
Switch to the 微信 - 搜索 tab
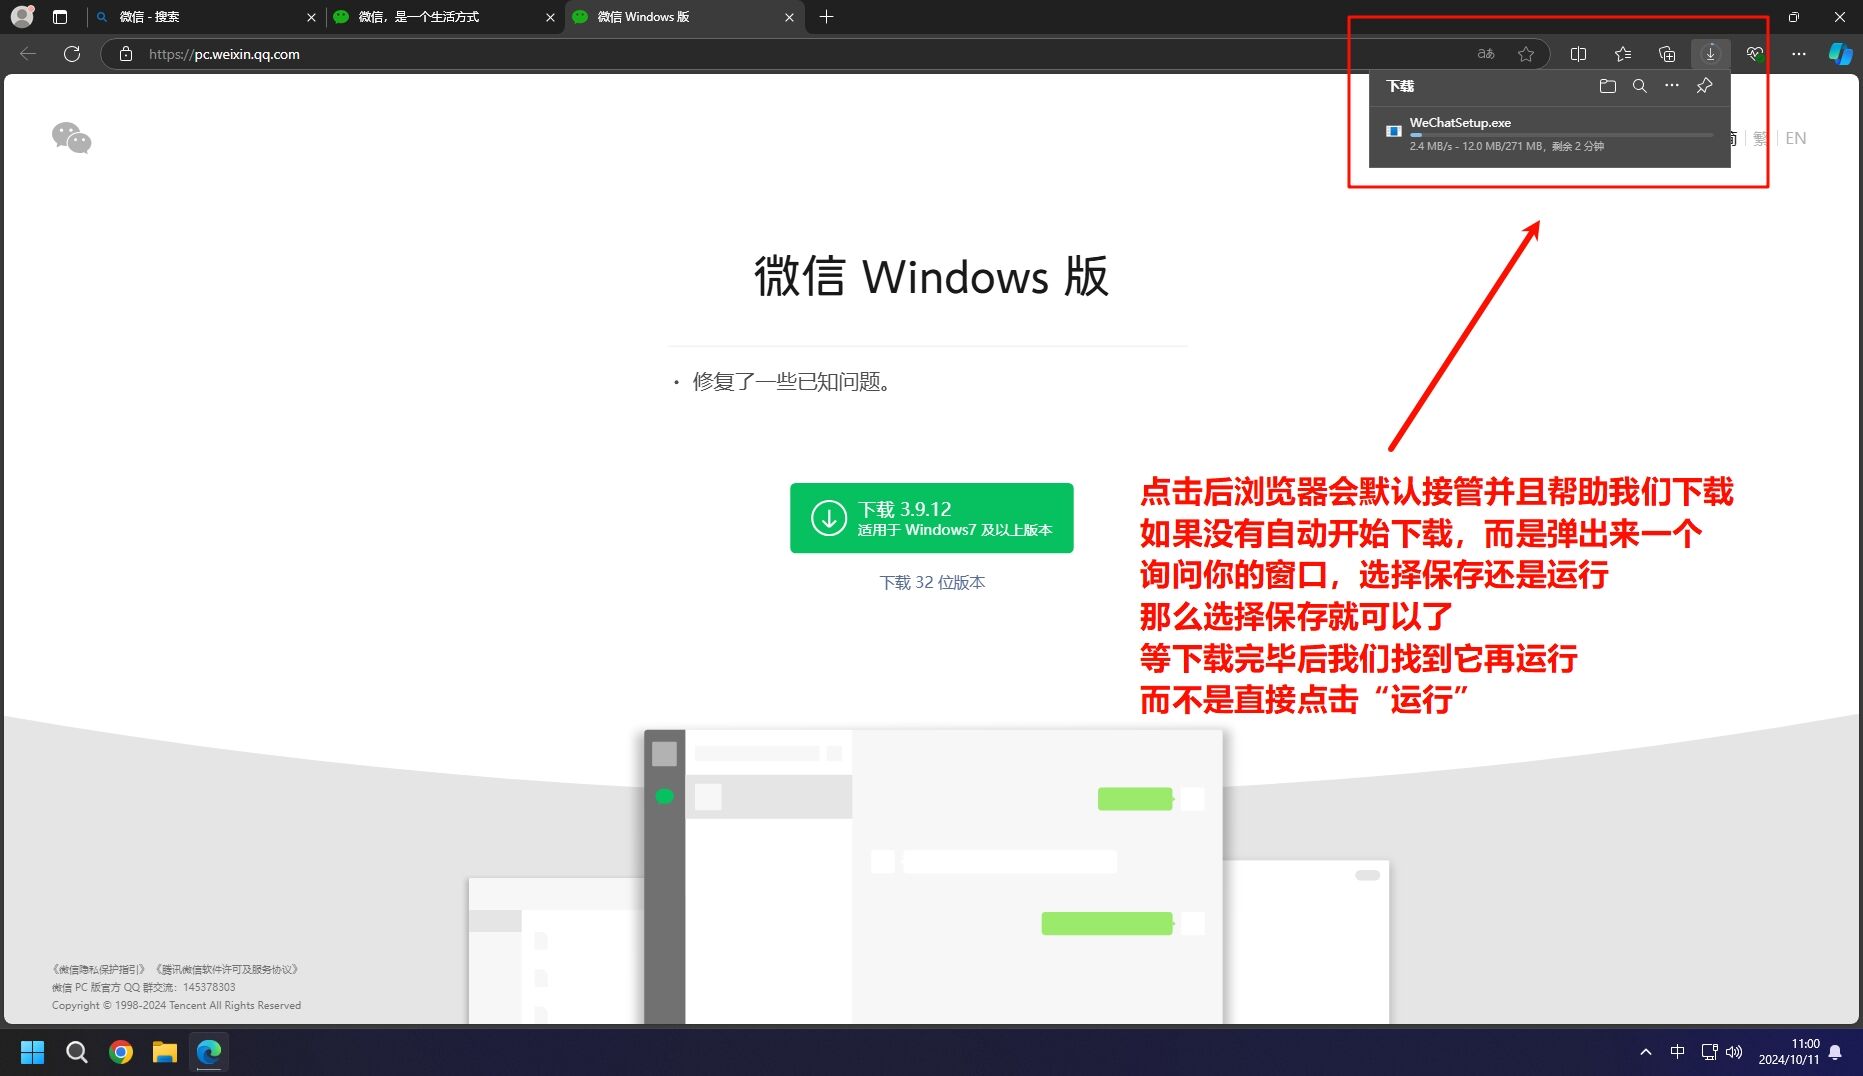[200, 17]
